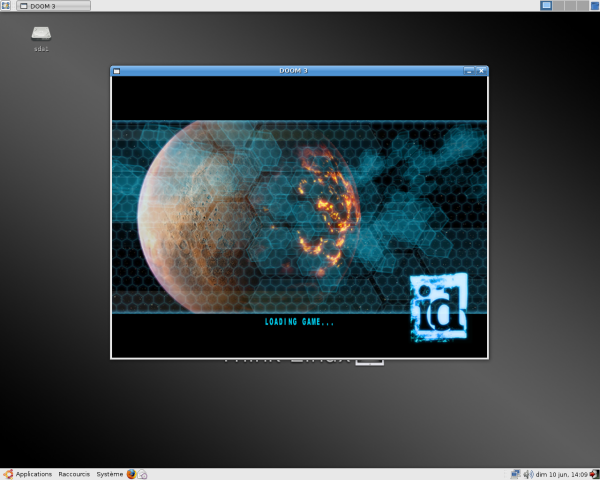Open the calendar from the clock dim 10 jun. 14:09
The image size is (600, 480).
click(561, 475)
